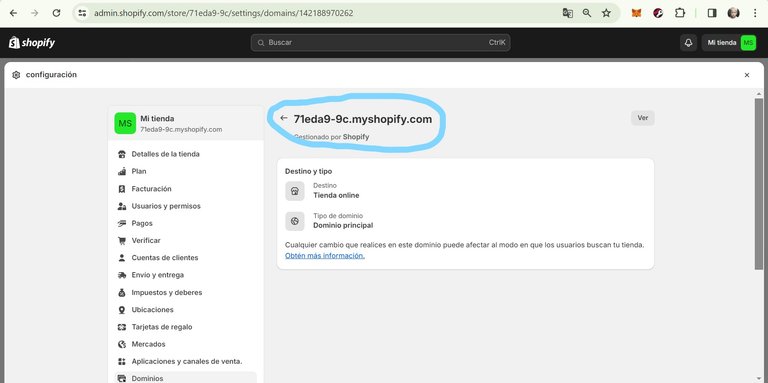This screenshot has width=768, height=383.
Task: Click the Dominio principal globe icon
Action: [x=295, y=221]
